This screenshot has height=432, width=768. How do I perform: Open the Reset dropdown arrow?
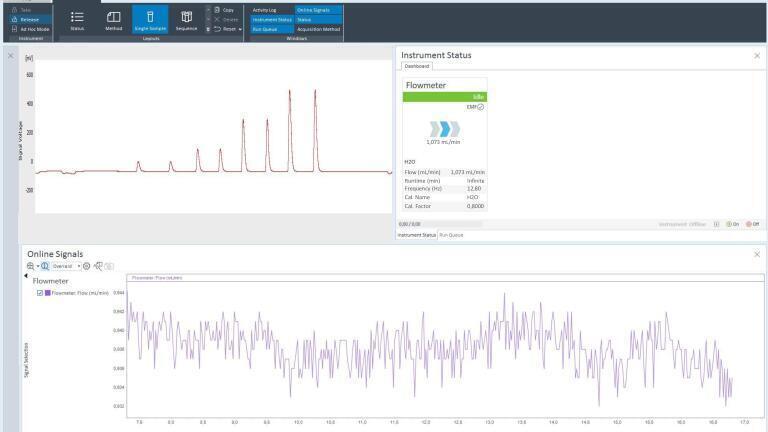[x=240, y=29]
